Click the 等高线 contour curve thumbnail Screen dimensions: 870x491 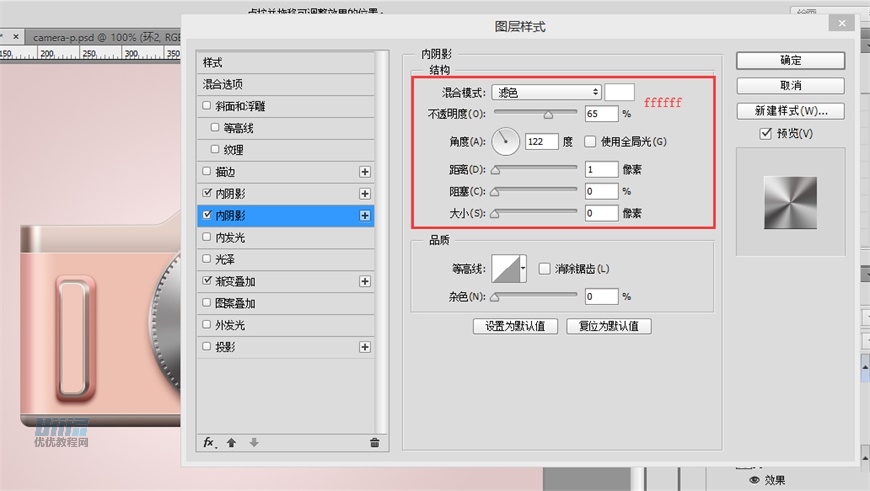pyautogui.click(x=505, y=269)
